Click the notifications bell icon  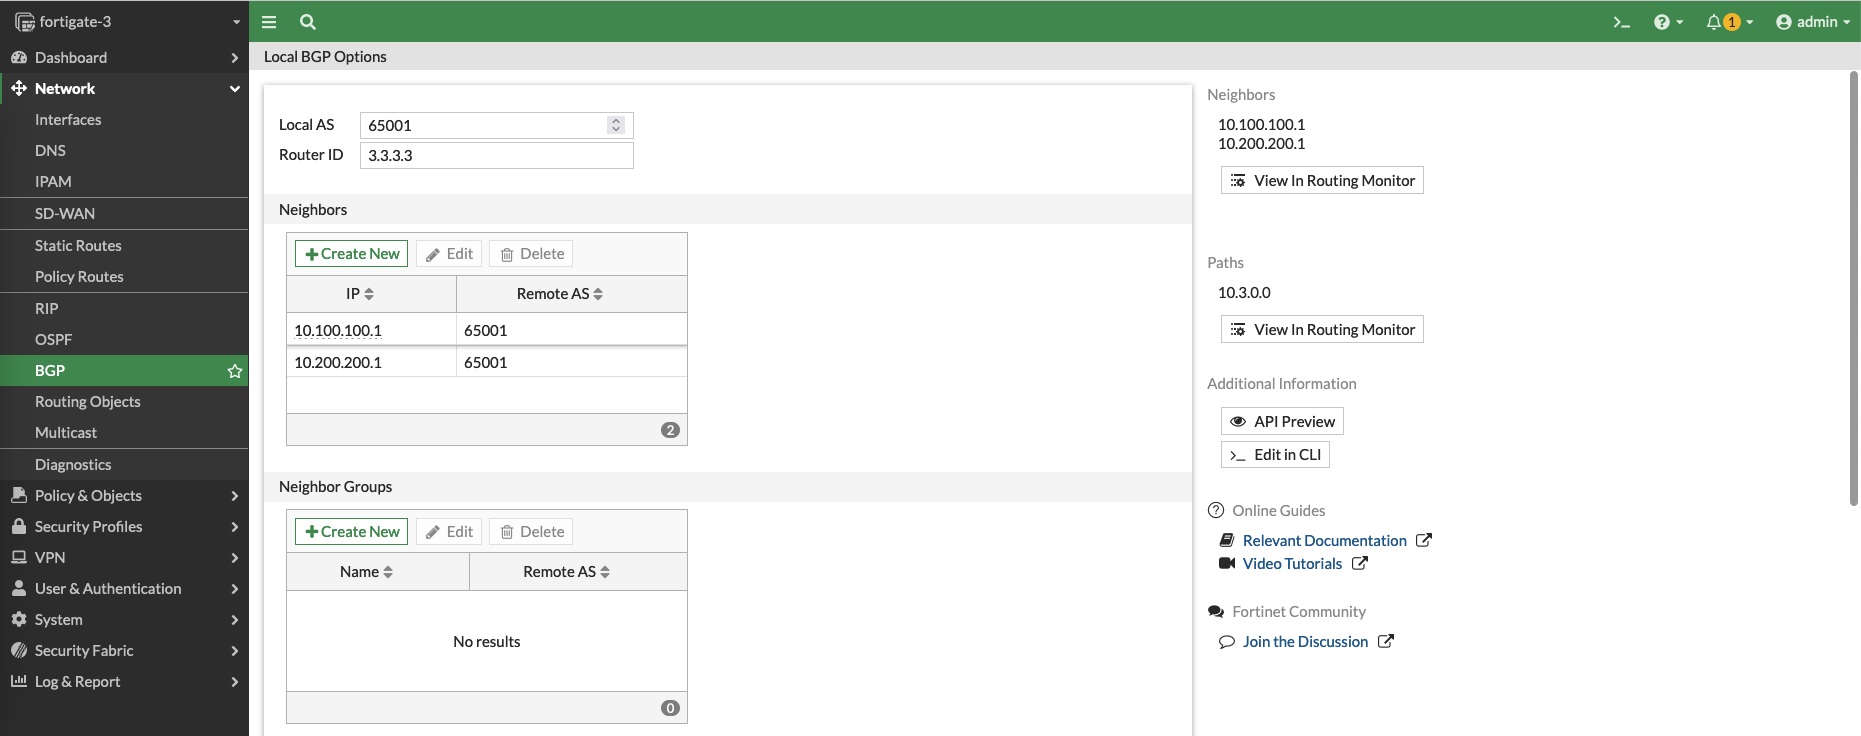1714,22
